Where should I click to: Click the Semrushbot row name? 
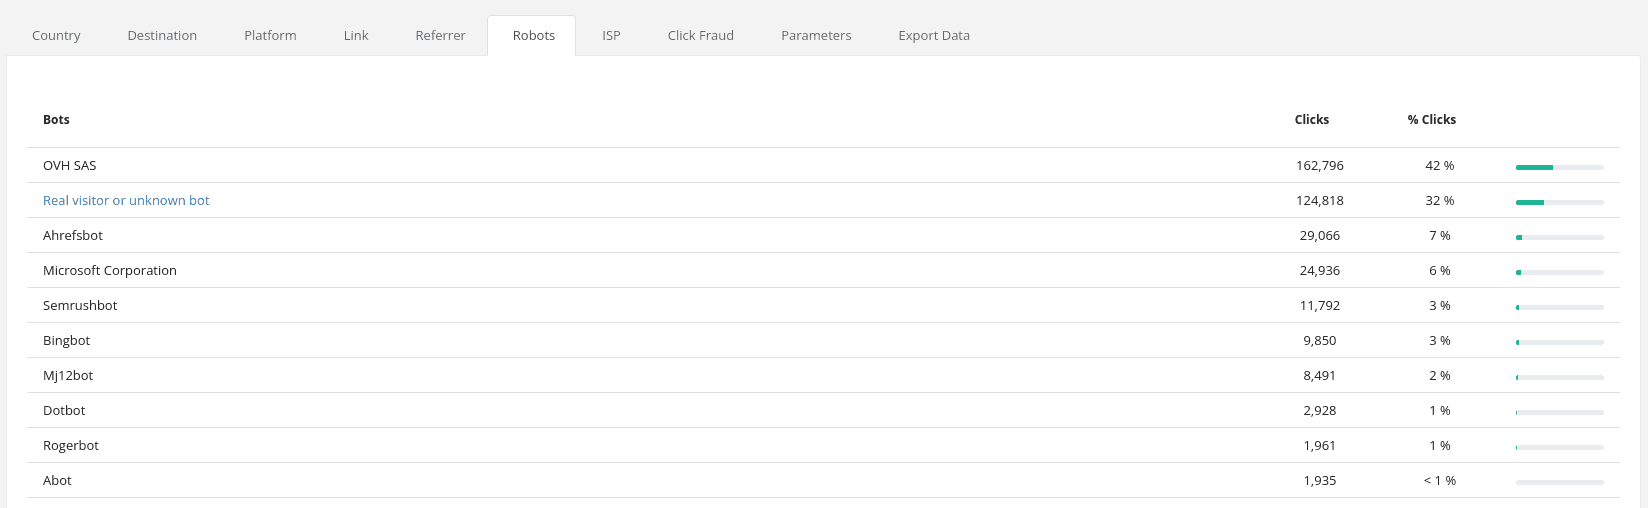click(x=80, y=306)
